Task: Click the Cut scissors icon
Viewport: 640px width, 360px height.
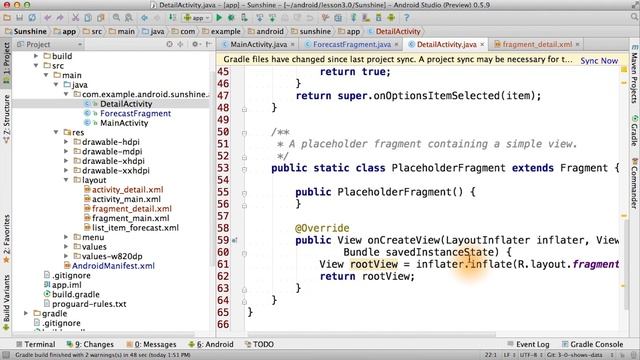Action: 76,18
